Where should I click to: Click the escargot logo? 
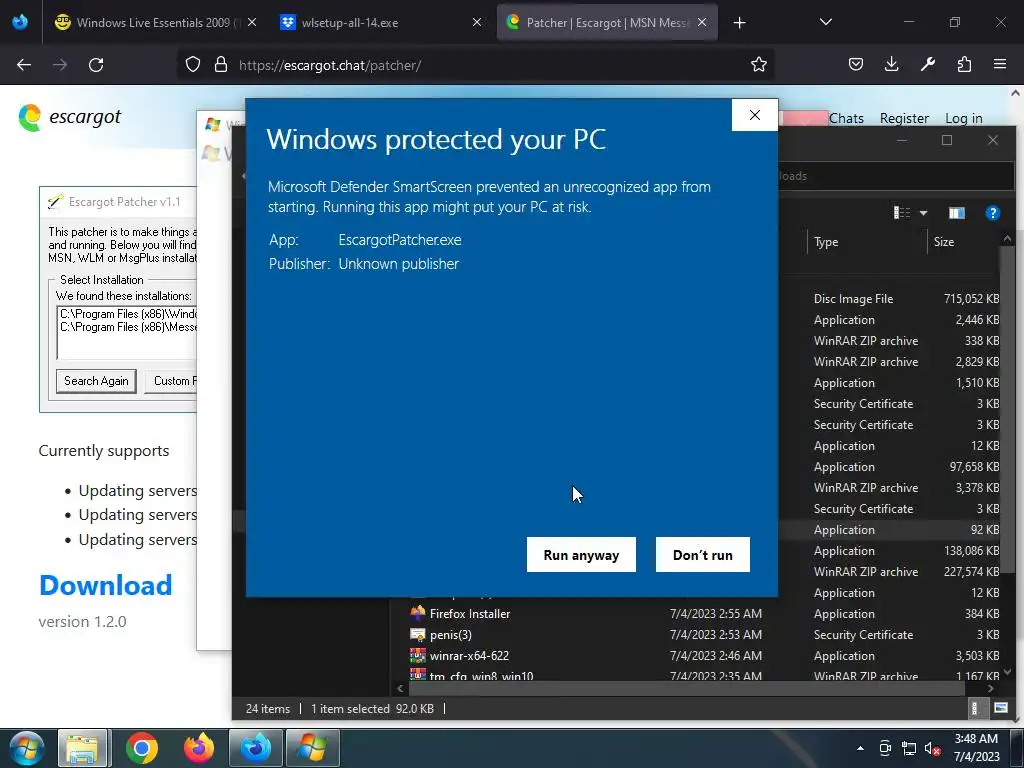(70, 118)
